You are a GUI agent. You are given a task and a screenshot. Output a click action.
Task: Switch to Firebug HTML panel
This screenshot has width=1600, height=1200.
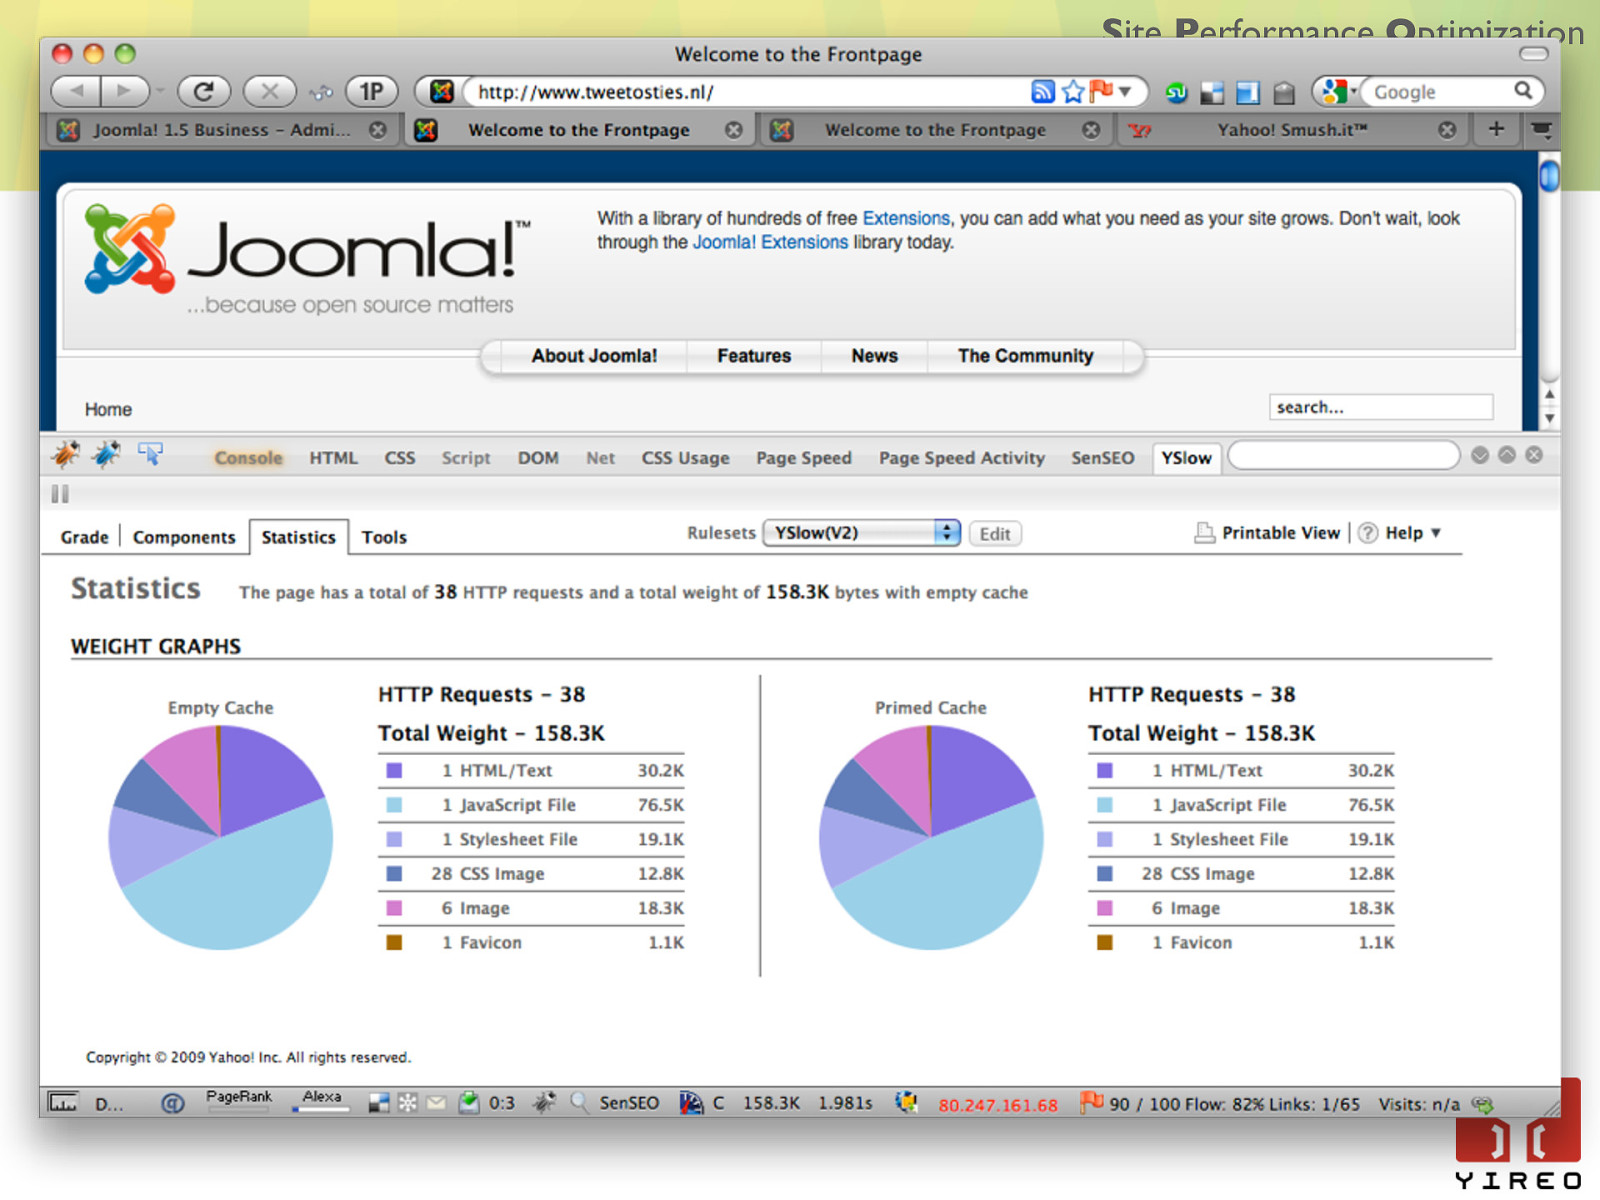point(333,458)
